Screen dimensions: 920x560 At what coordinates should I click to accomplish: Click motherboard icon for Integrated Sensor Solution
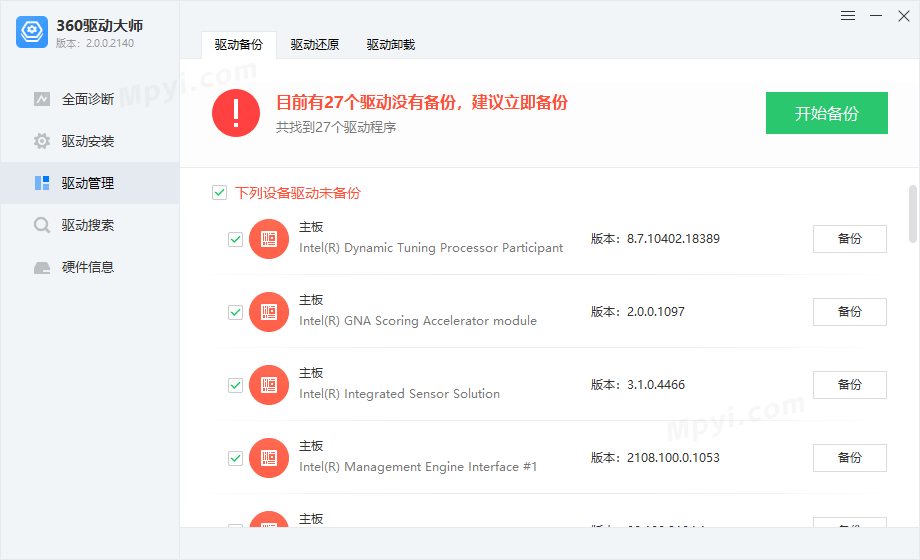(x=269, y=385)
